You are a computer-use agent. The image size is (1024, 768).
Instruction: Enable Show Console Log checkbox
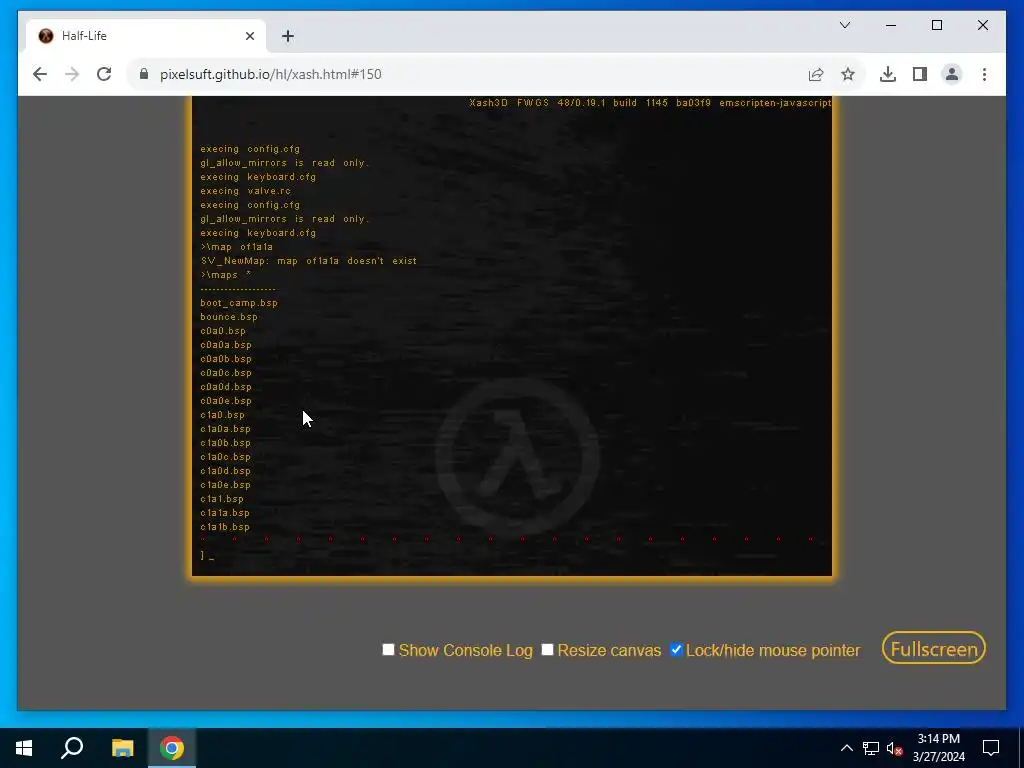click(x=389, y=649)
